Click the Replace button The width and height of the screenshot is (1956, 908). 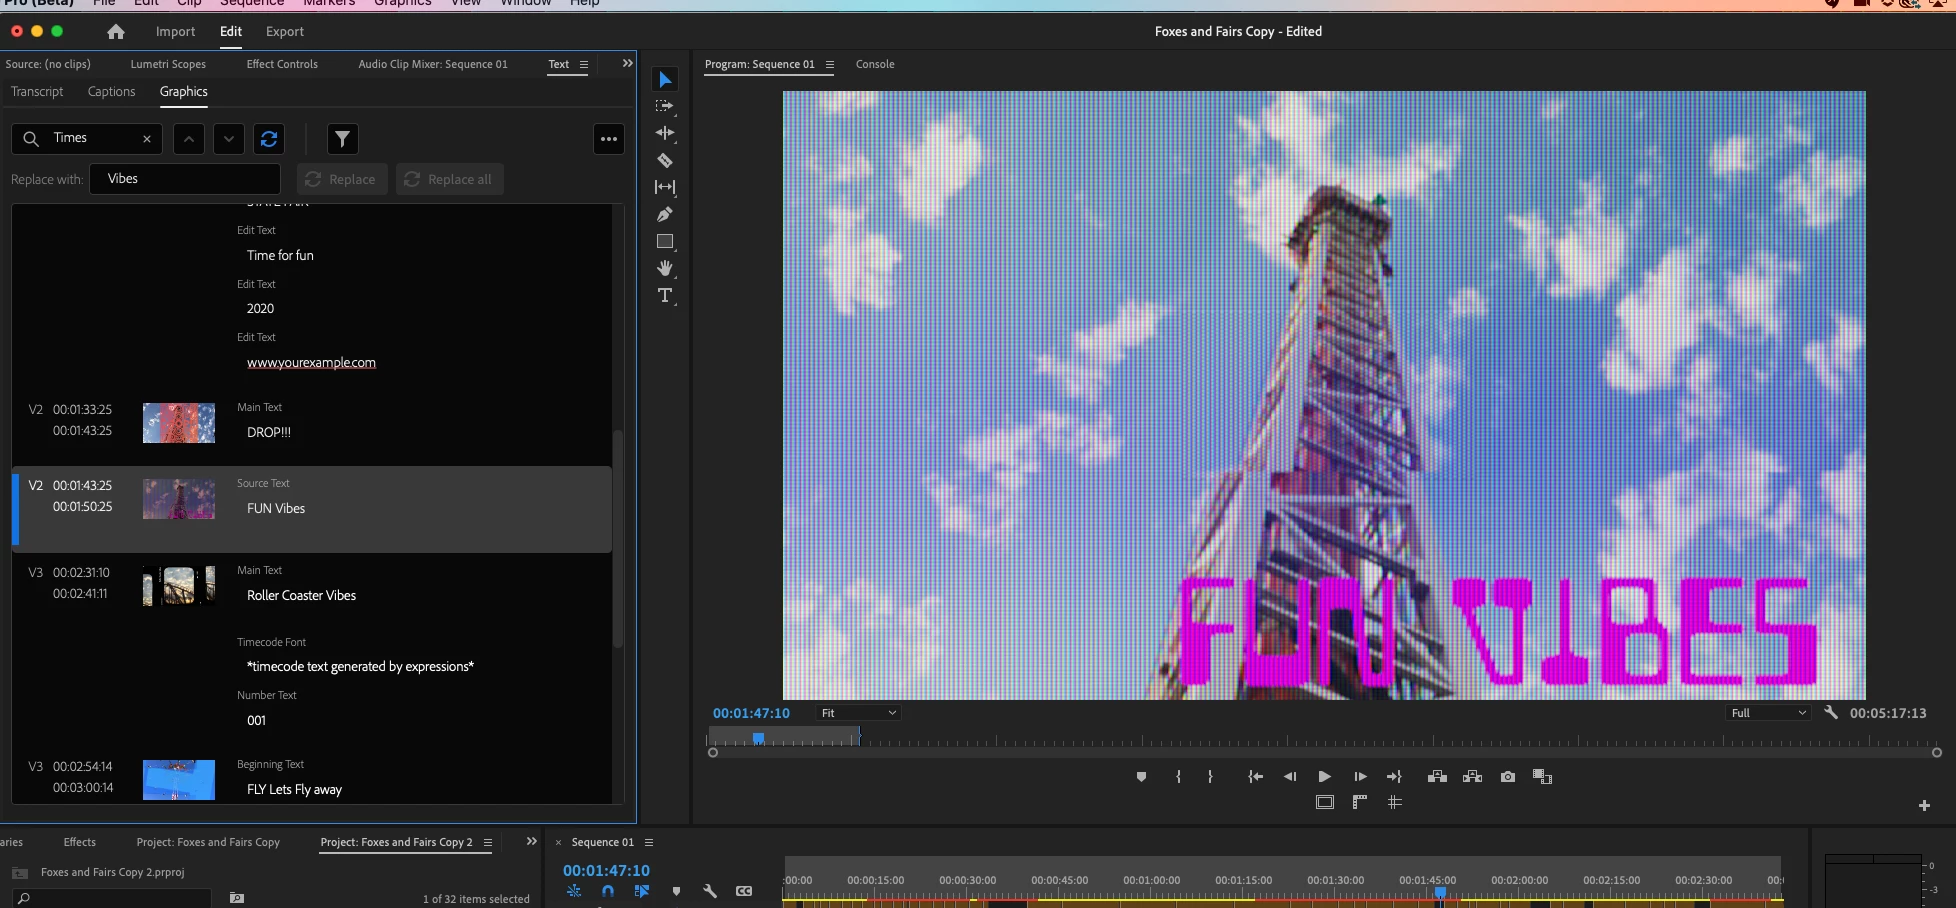342,179
